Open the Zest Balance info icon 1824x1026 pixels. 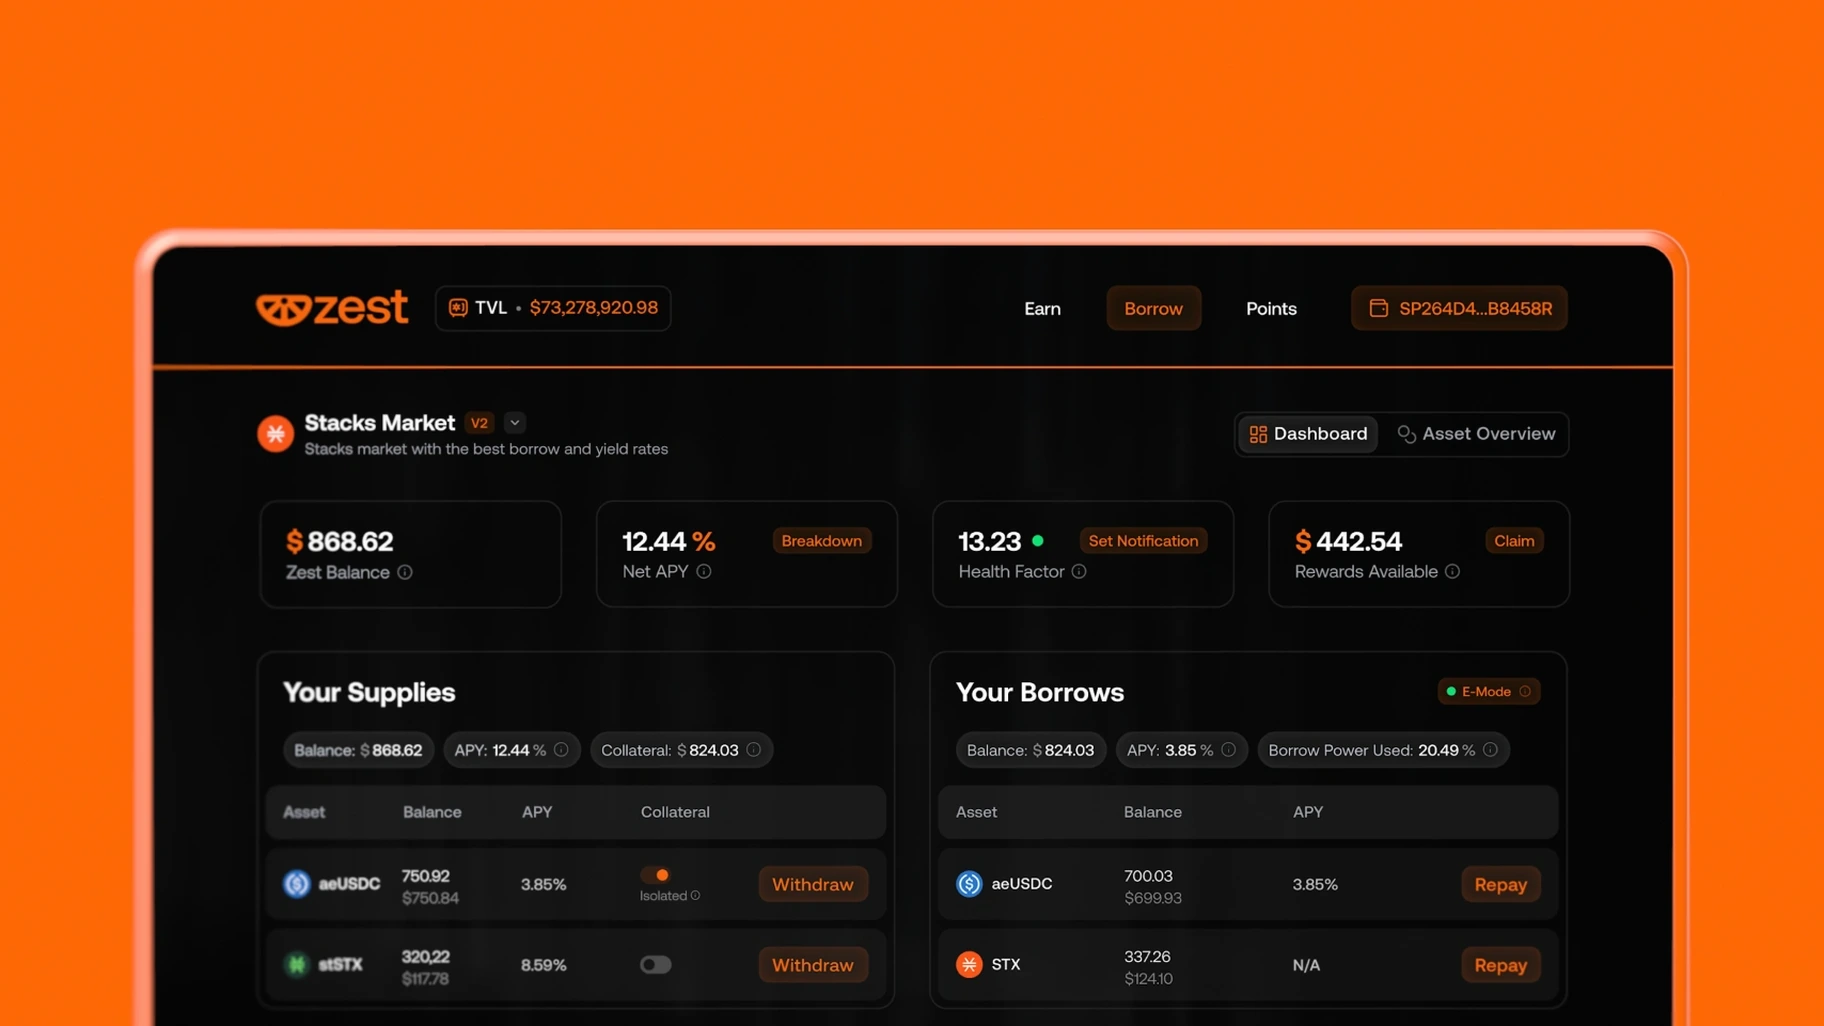click(405, 572)
